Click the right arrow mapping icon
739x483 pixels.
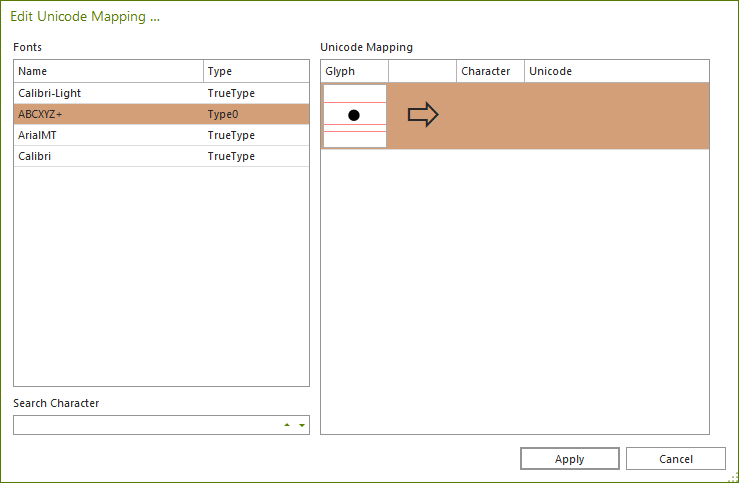423,115
